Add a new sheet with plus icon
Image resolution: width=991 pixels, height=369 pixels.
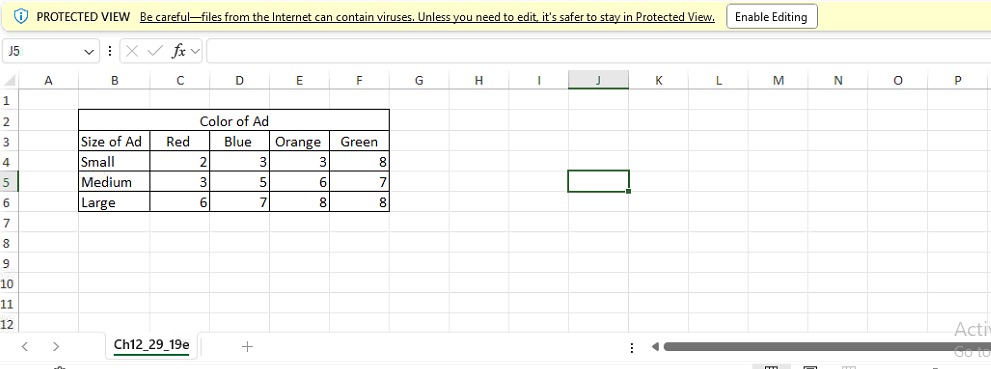pos(247,346)
